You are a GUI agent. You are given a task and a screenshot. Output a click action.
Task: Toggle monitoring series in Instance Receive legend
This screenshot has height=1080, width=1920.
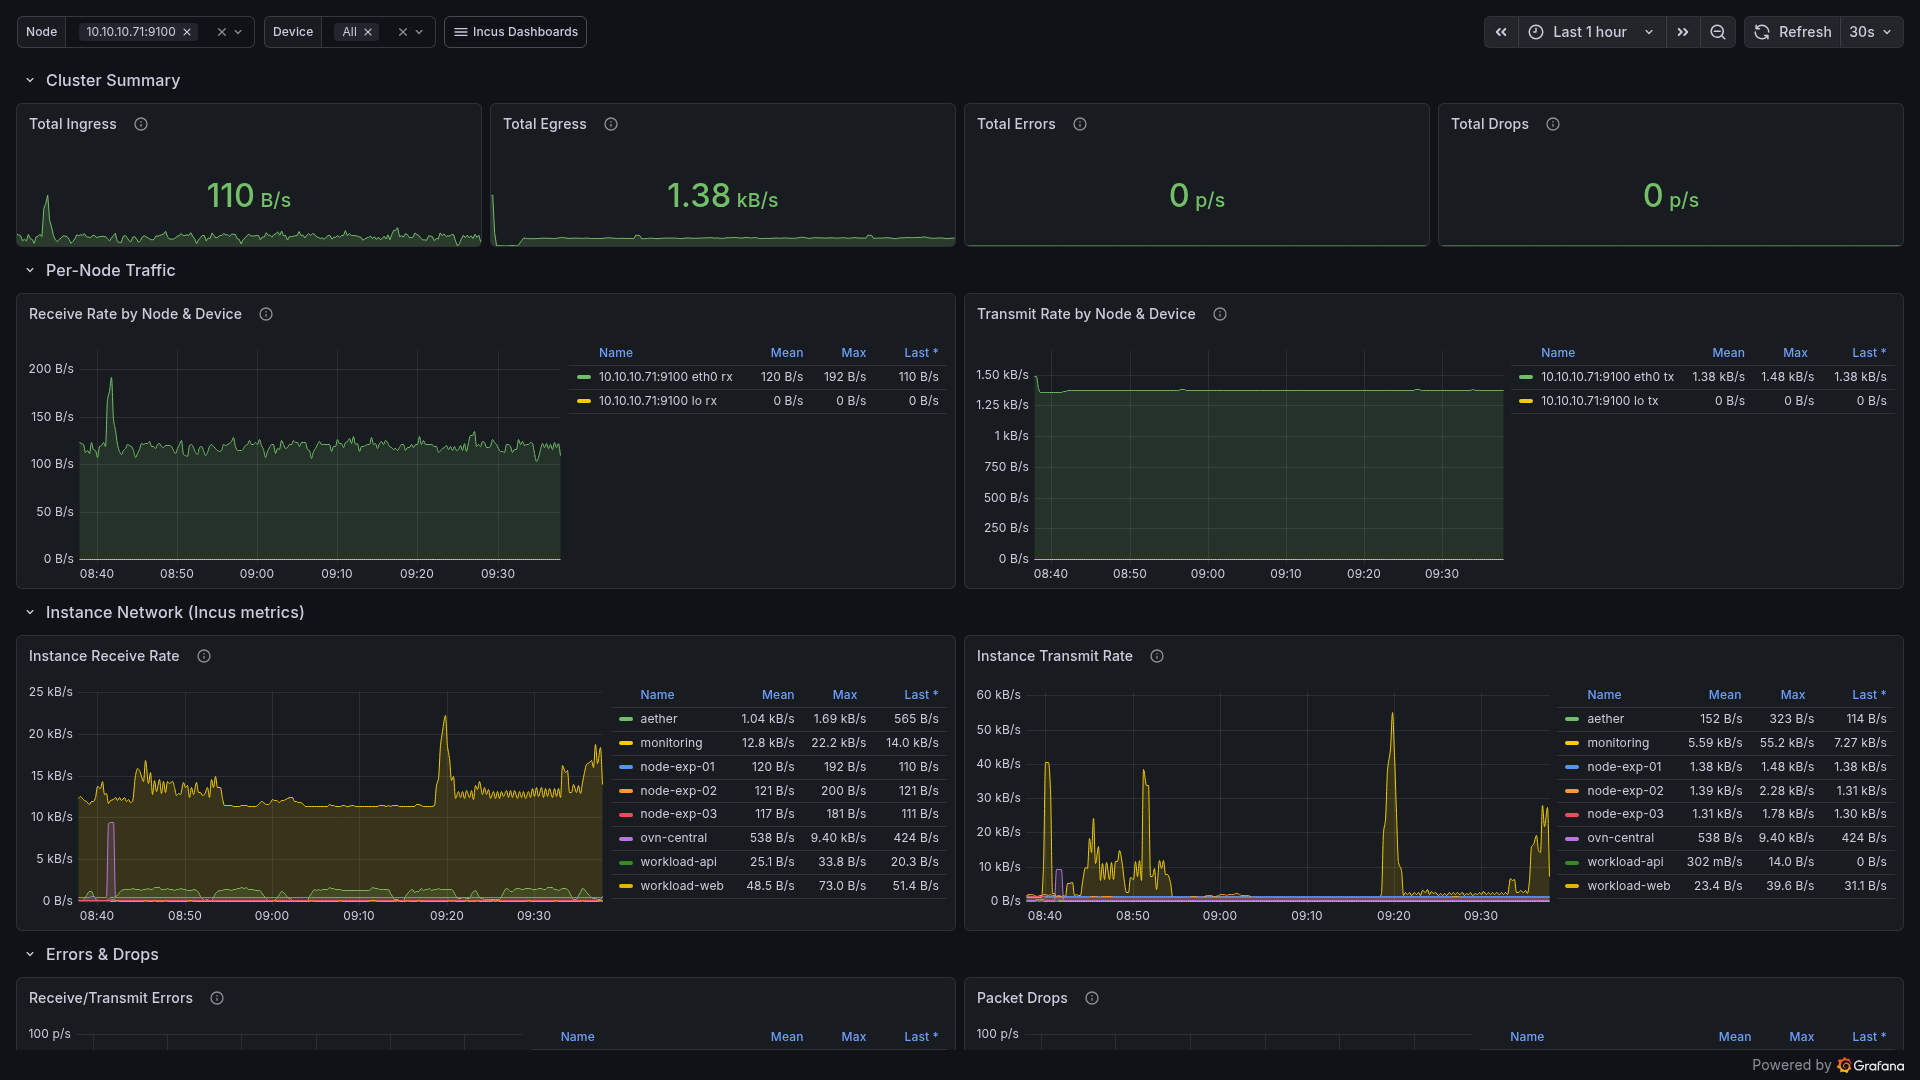671,743
